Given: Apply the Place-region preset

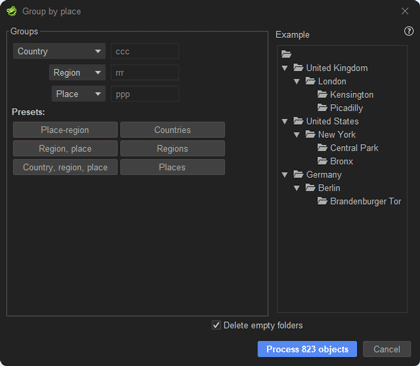Looking at the screenshot, I should [65, 130].
